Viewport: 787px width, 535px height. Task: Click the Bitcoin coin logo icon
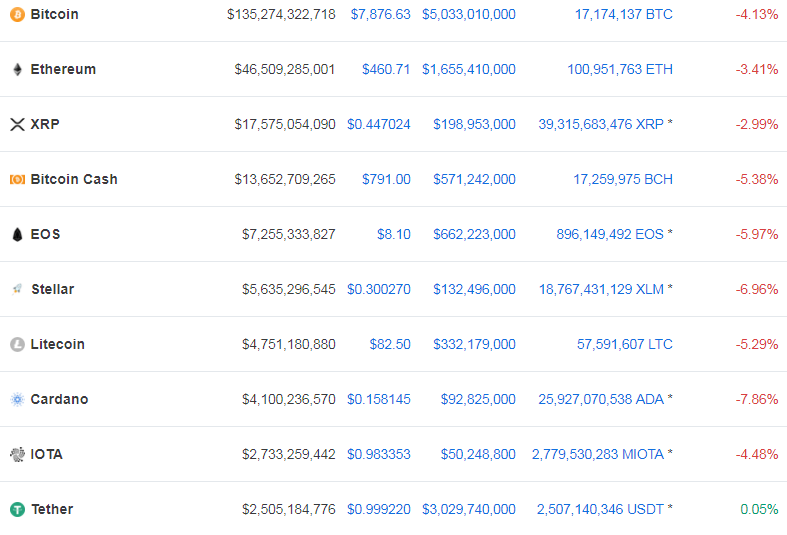(17, 15)
